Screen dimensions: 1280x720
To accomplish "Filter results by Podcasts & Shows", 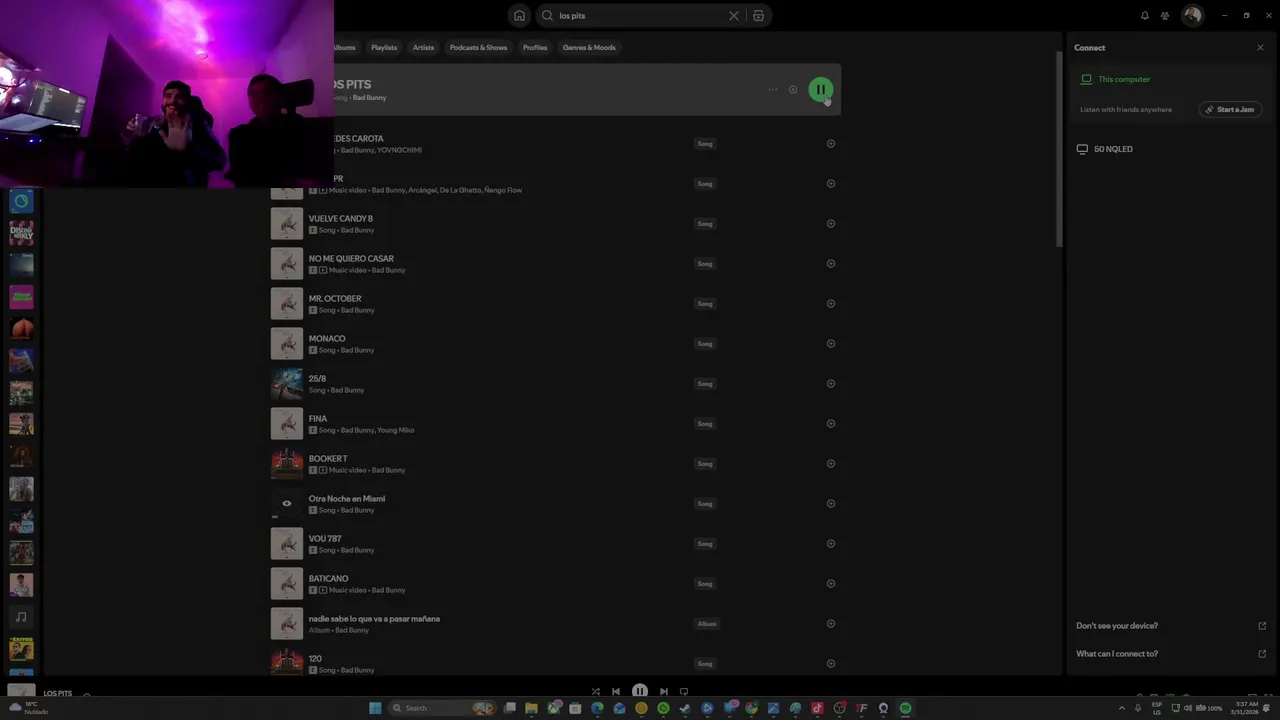I will pyautogui.click(x=478, y=47).
